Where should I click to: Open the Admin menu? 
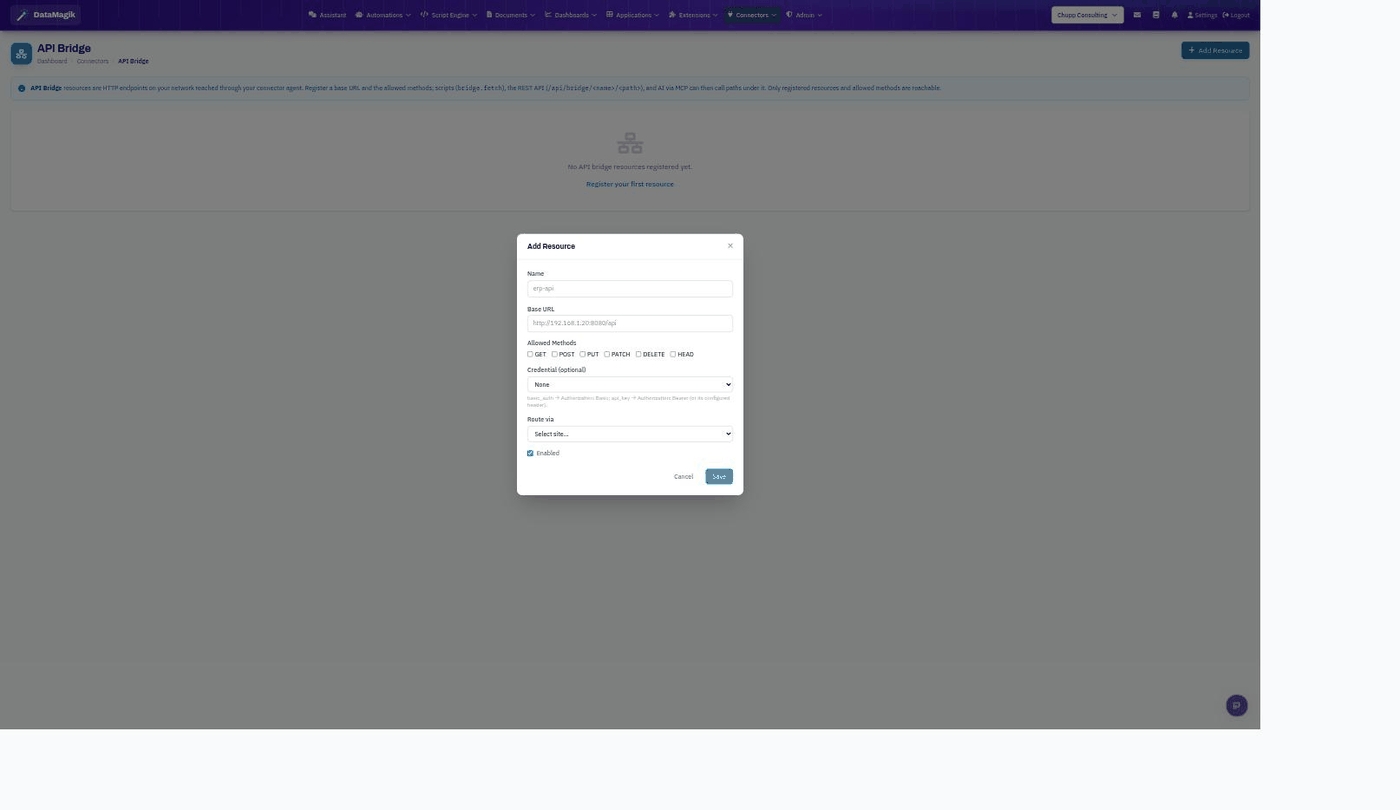pyautogui.click(x=804, y=15)
